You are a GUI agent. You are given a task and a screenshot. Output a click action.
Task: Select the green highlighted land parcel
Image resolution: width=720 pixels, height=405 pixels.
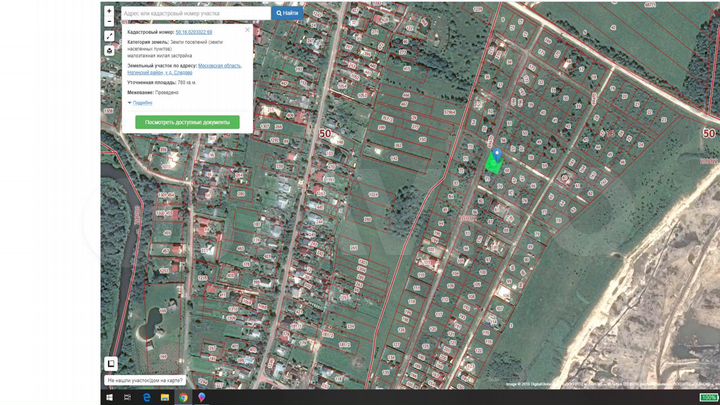pos(494,165)
